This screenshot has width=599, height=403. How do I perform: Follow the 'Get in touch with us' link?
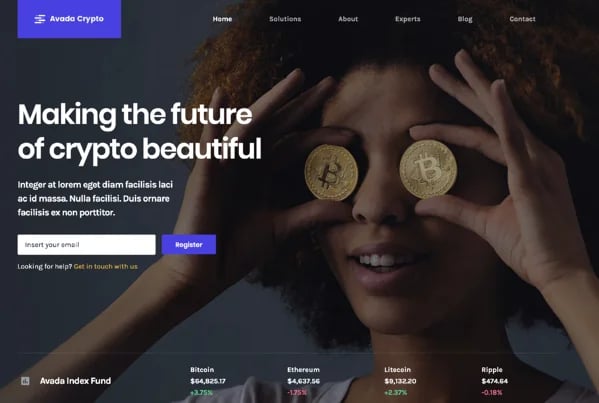[x=105, y=267]
